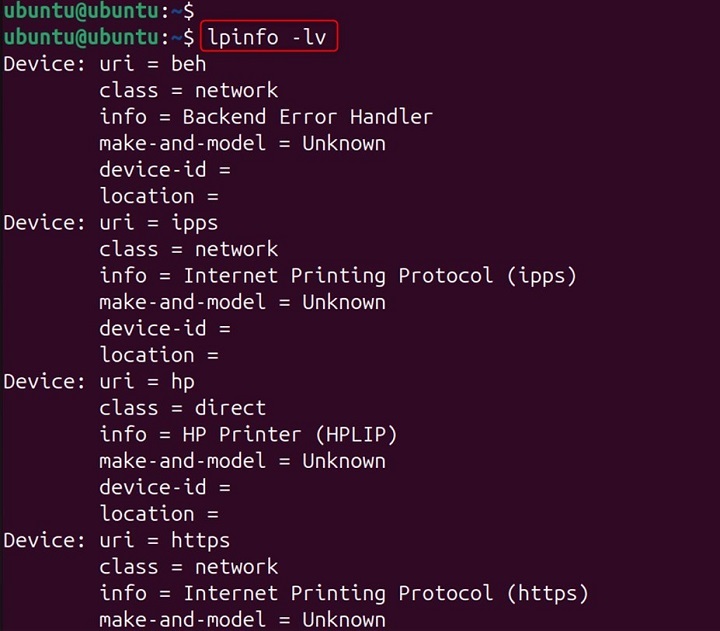Click the location line under hp device
Image resolution: width=720 pixels, height=631 pixels.
pos(159,514)
